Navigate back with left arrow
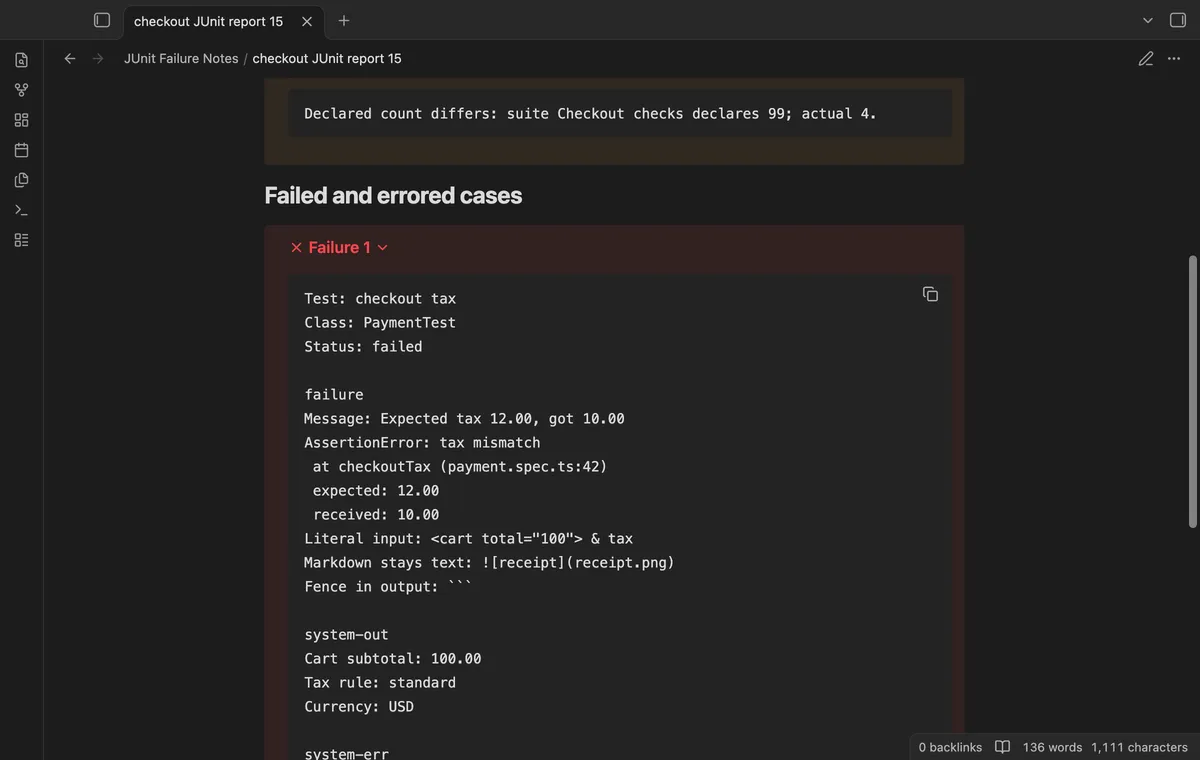The width and height of the screenshot is (1200, 760). click(70, 58)
